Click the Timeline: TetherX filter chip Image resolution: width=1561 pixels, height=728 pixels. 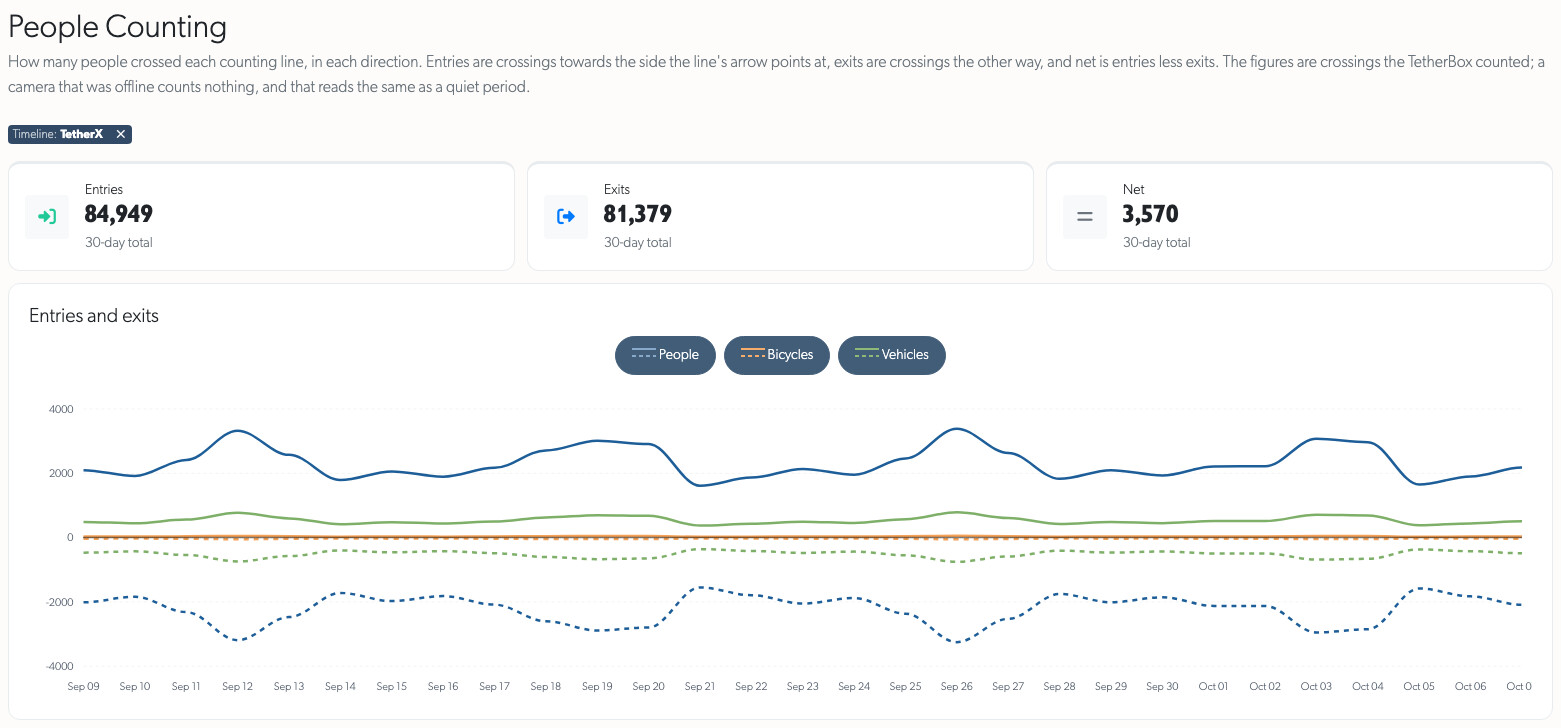pyautogui.click(x=70, y=134)
